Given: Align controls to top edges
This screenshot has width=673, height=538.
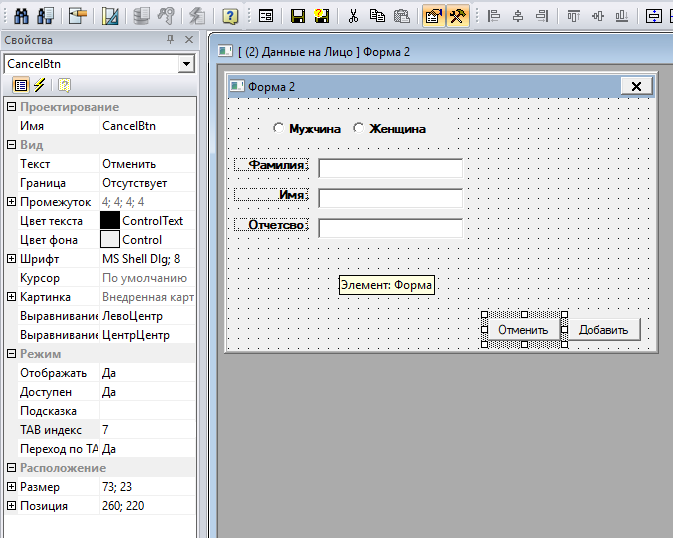Looking at the screenshot, I should [x=574, y=16].
